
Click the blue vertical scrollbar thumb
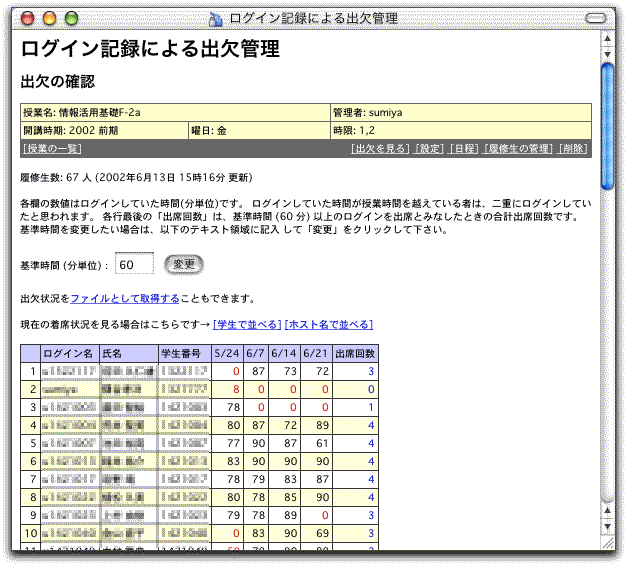coord(607,126)
